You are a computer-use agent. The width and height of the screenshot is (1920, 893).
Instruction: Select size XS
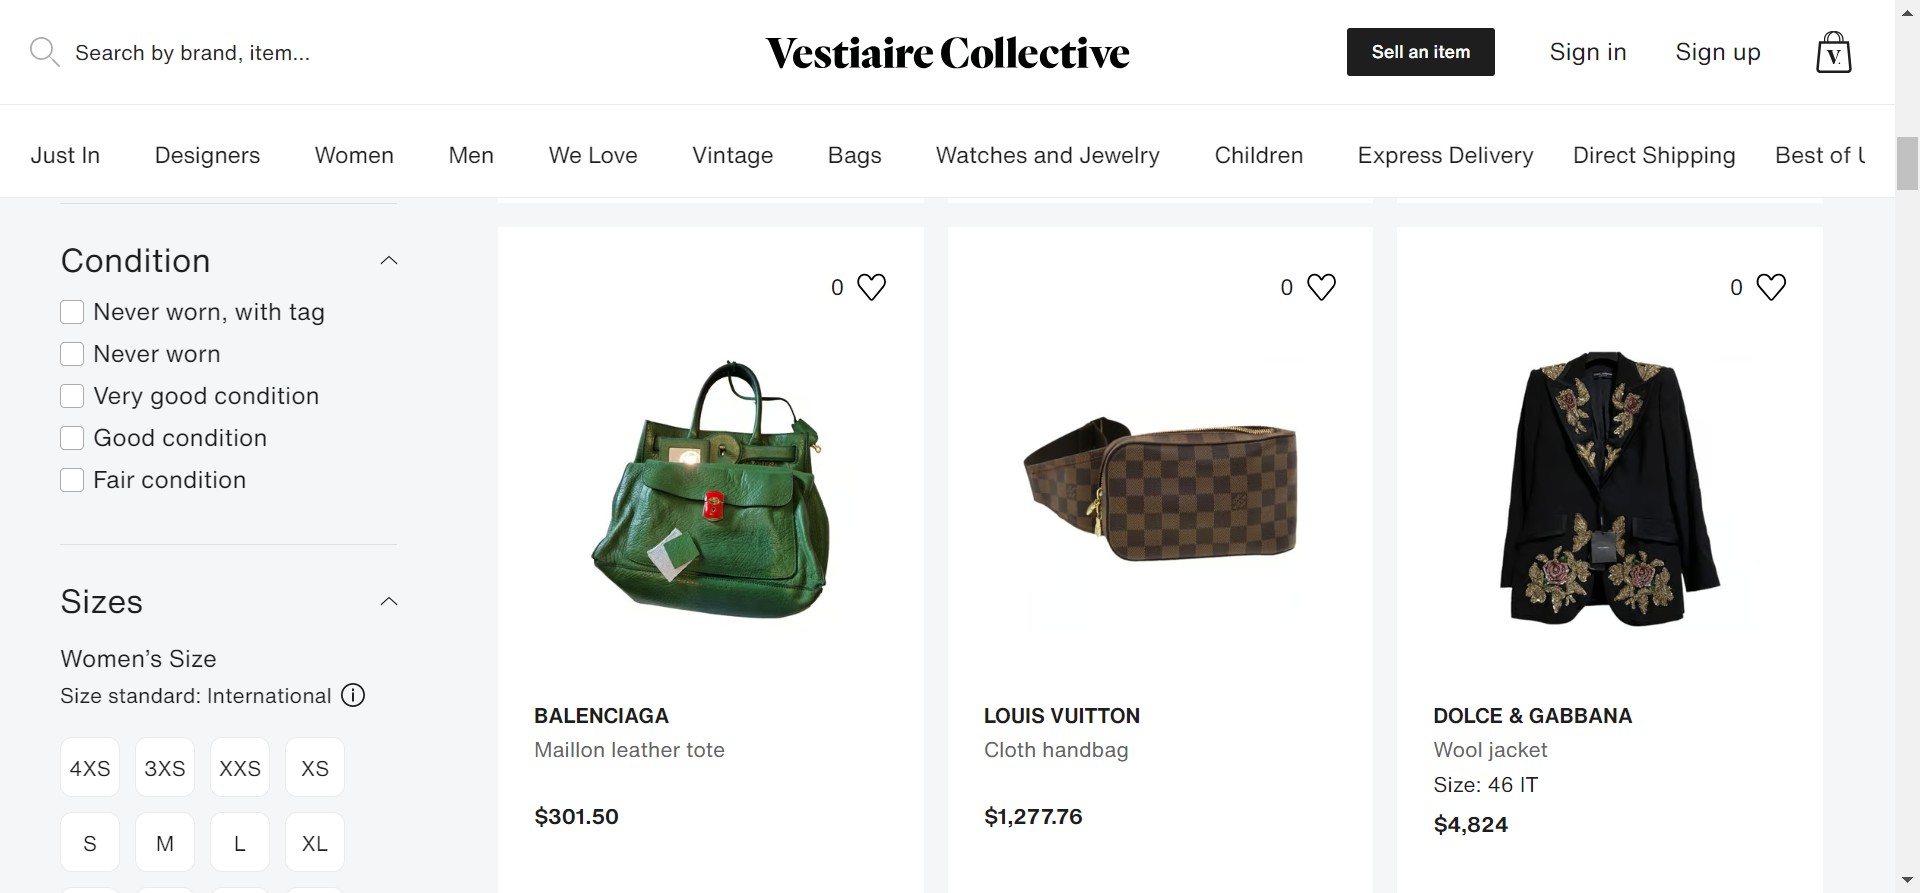coord(315,768)
